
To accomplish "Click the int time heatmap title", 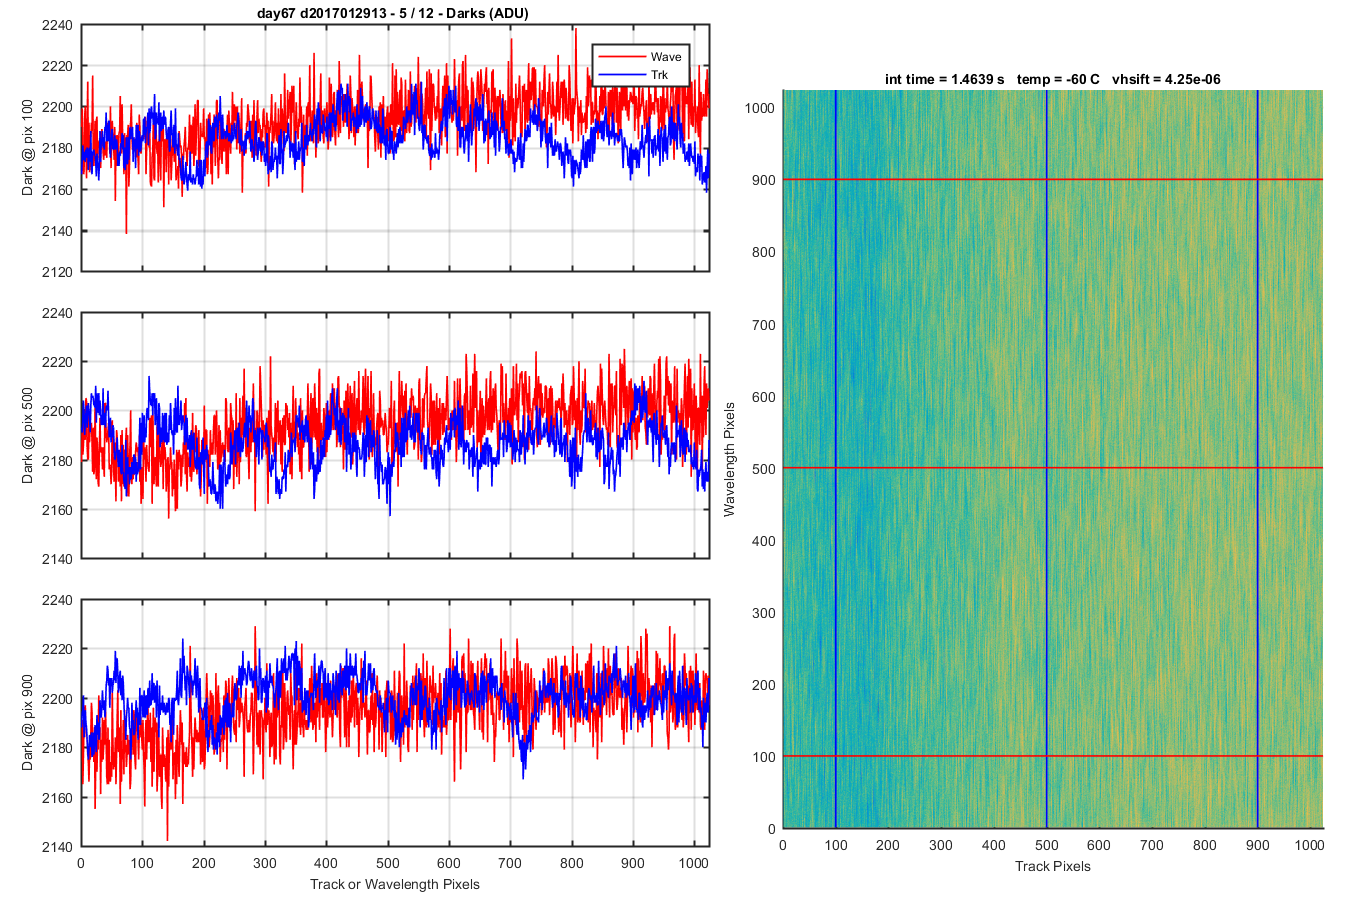I will 1052,79.
